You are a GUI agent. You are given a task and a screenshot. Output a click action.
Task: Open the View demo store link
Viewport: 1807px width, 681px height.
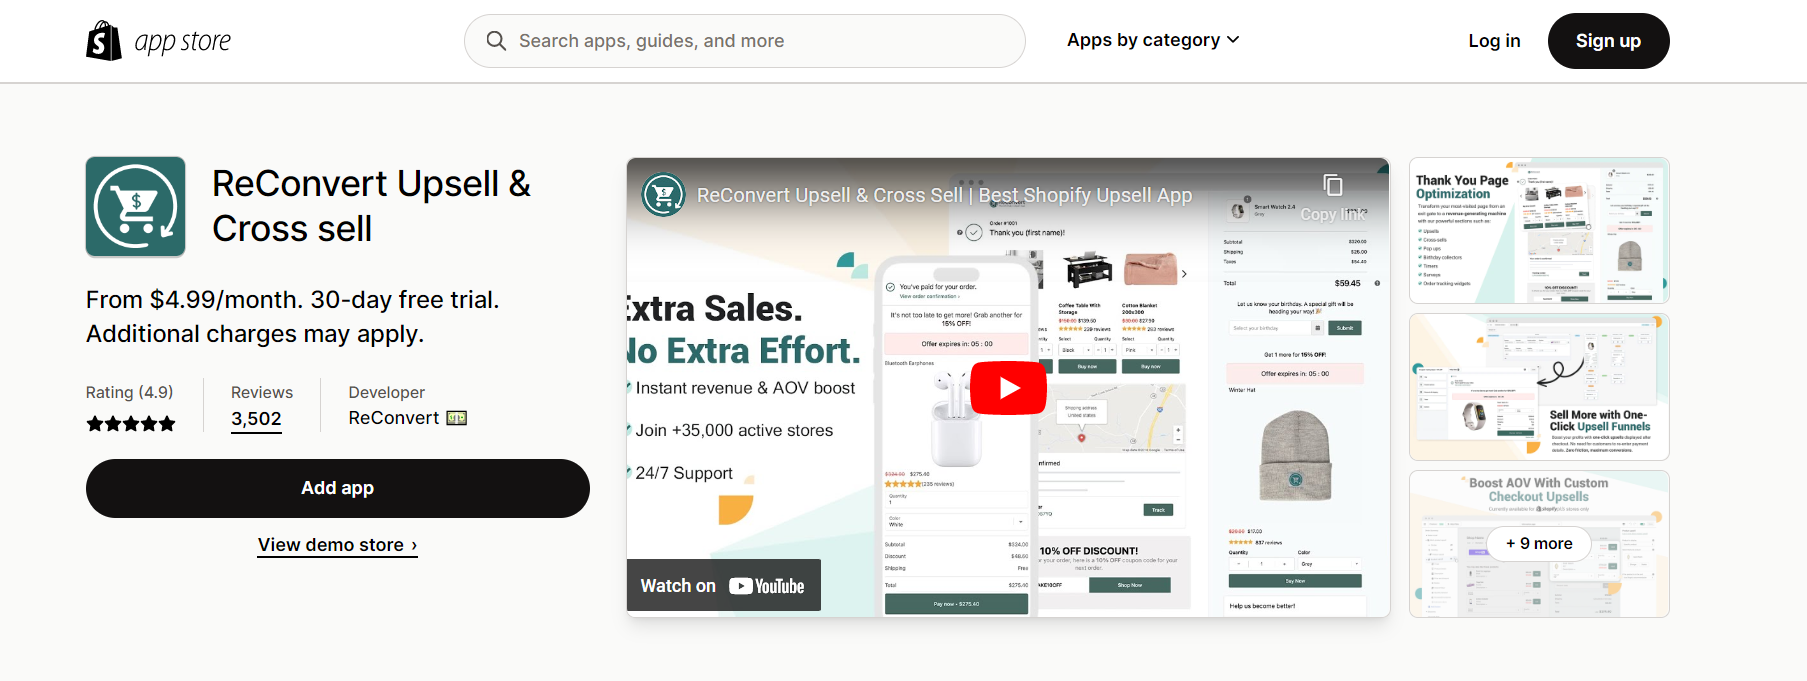tap(337, 545)
